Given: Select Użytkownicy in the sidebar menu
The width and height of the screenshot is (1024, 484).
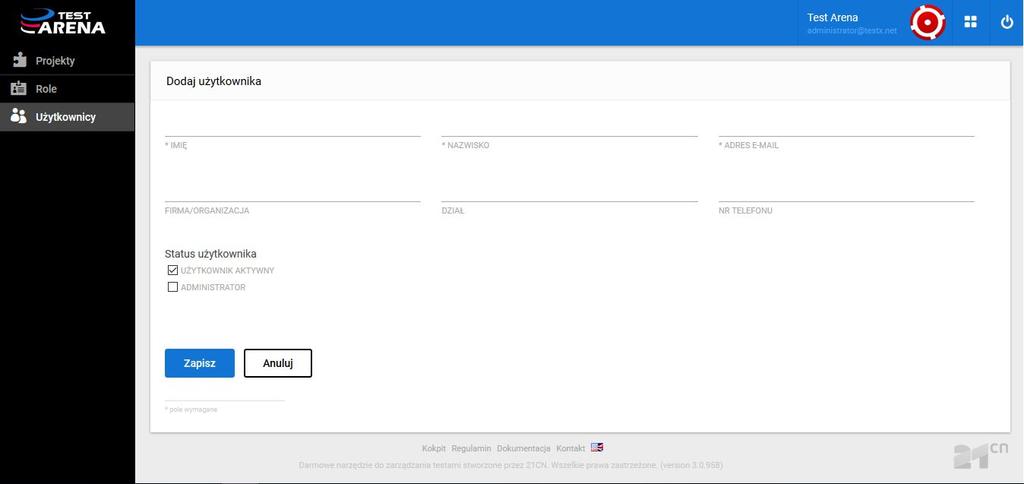Looking at the screenshot, I should click(x=67, y=117).
